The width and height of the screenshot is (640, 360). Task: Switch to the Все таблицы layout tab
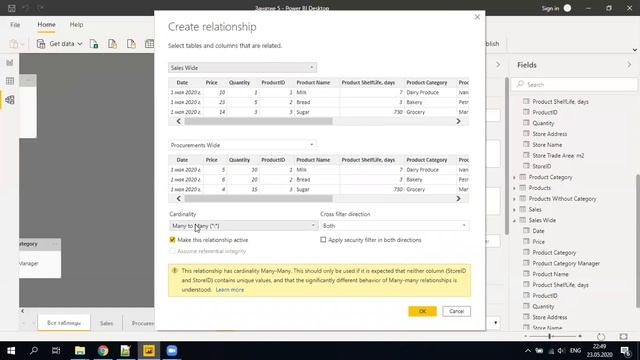(64, 323)
